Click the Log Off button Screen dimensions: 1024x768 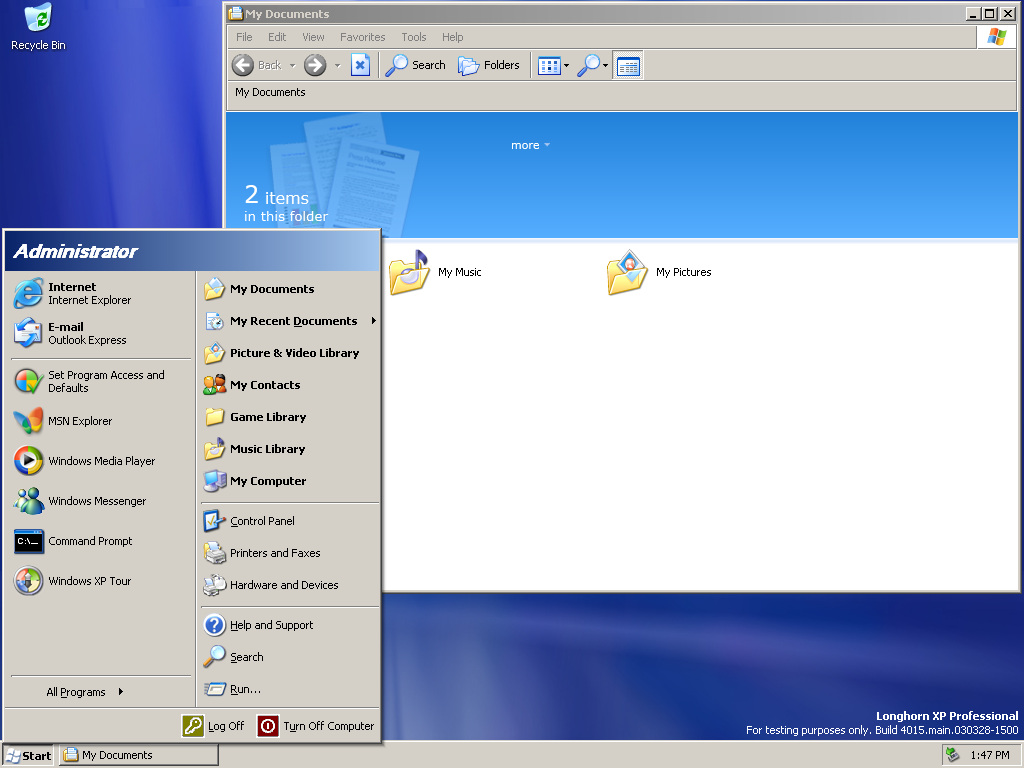pyautogui.click(x=213, y=726)
